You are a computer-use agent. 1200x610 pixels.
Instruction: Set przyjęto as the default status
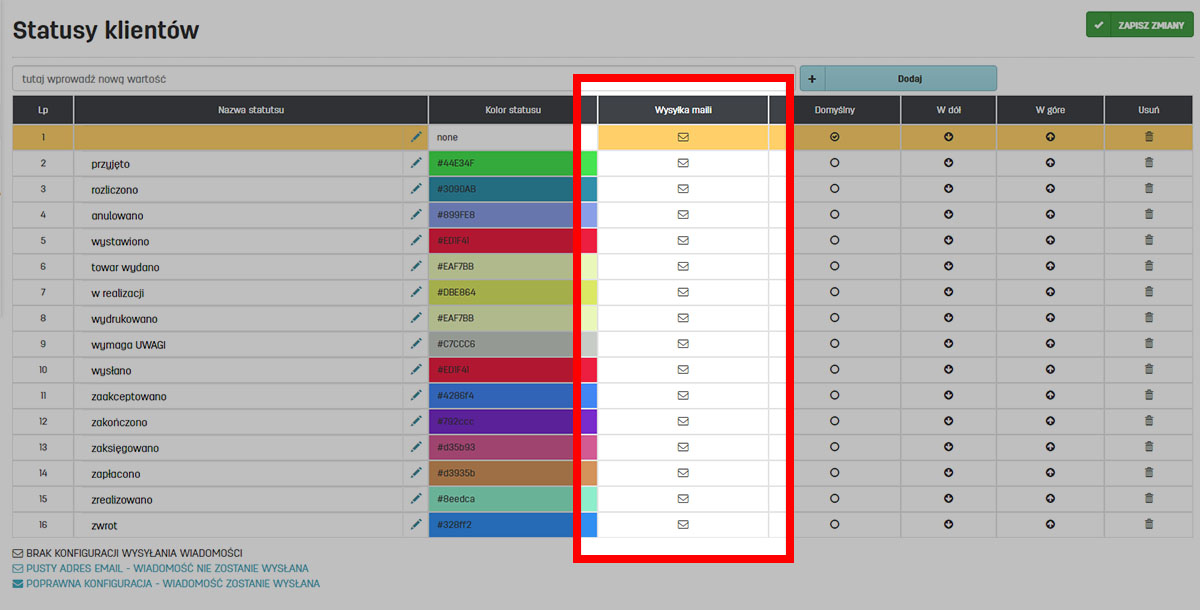(x=834, y=163)
